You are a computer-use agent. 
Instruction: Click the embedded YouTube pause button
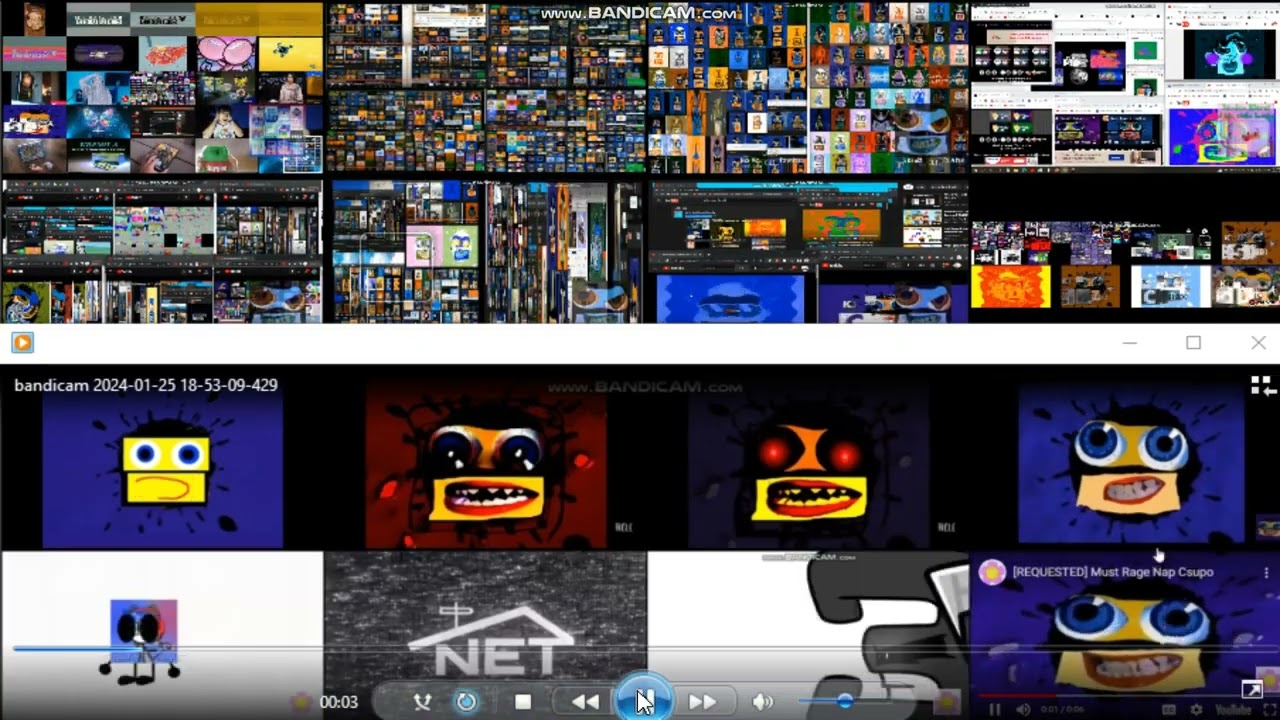click(995, 710)
